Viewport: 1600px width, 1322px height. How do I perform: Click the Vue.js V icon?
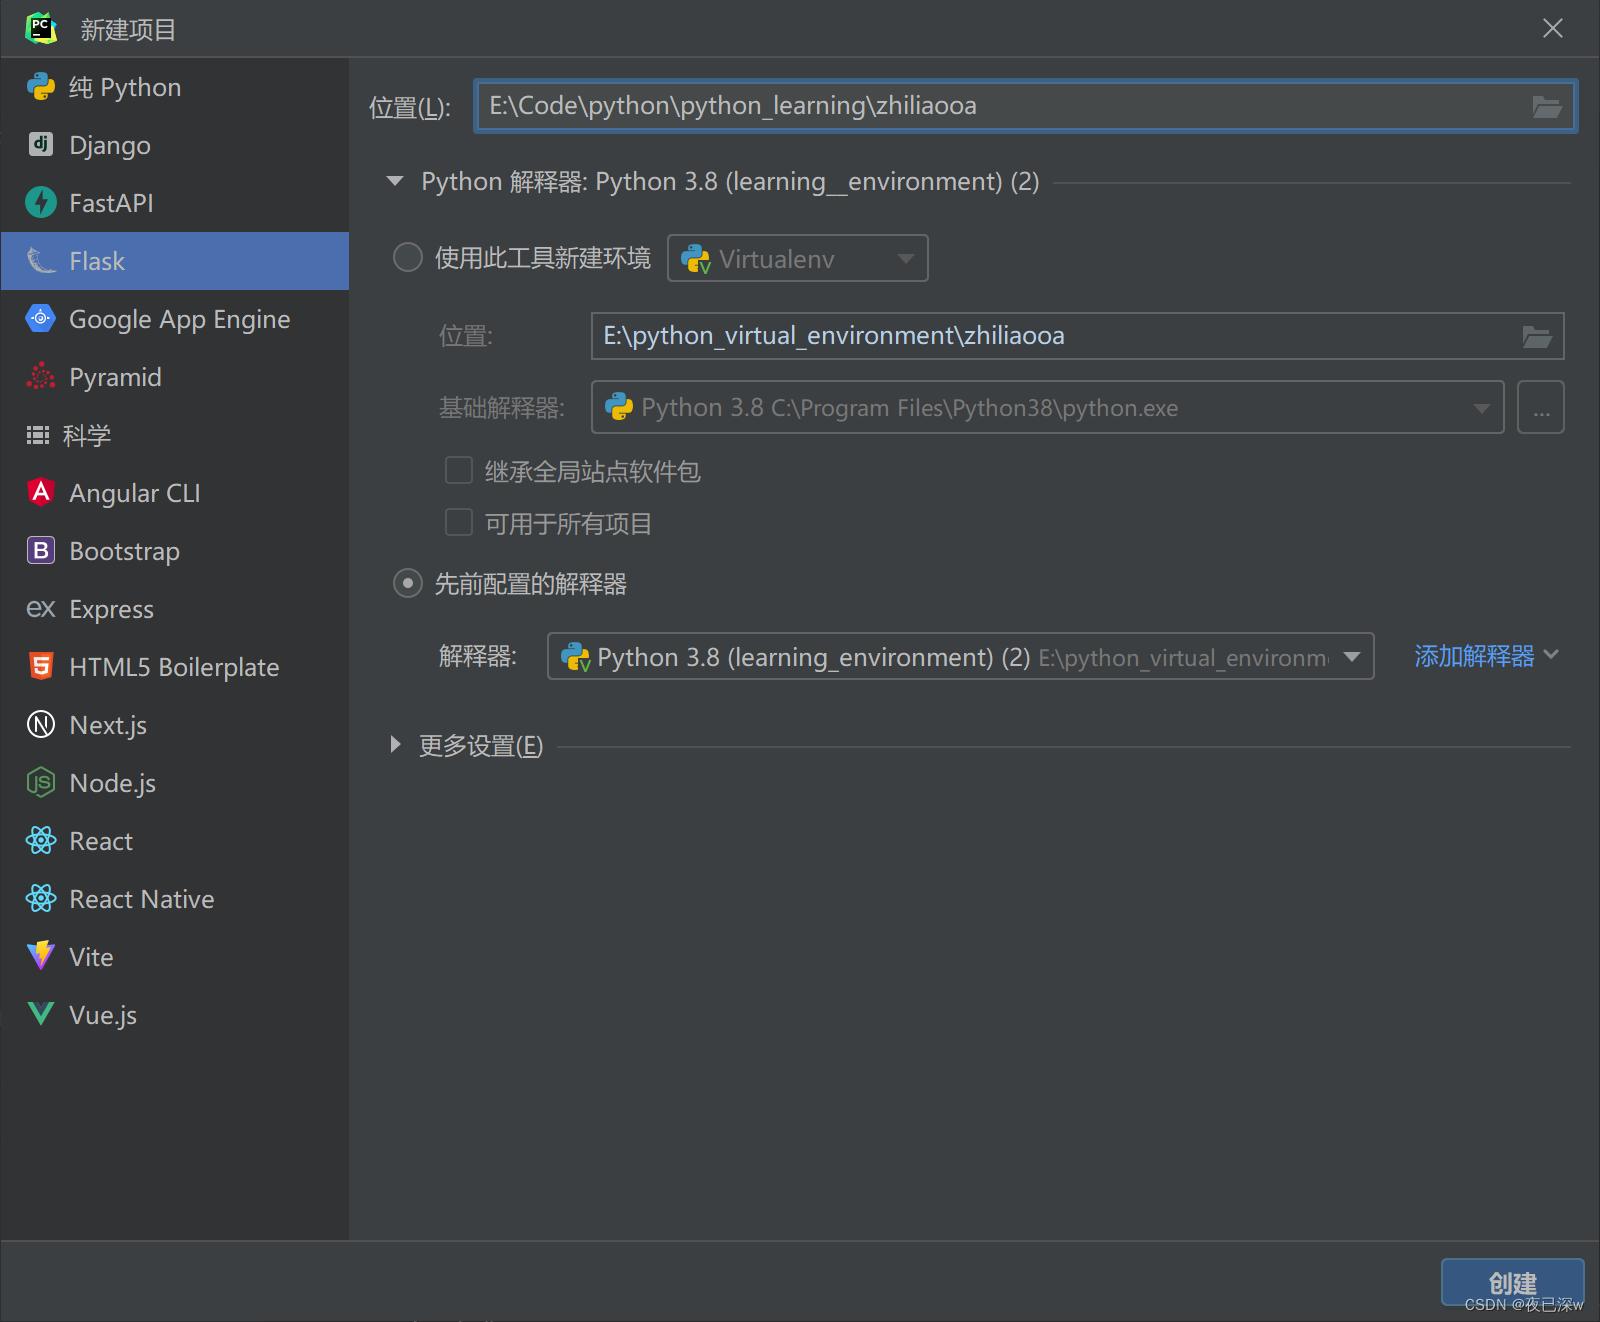click(41, 1014)
